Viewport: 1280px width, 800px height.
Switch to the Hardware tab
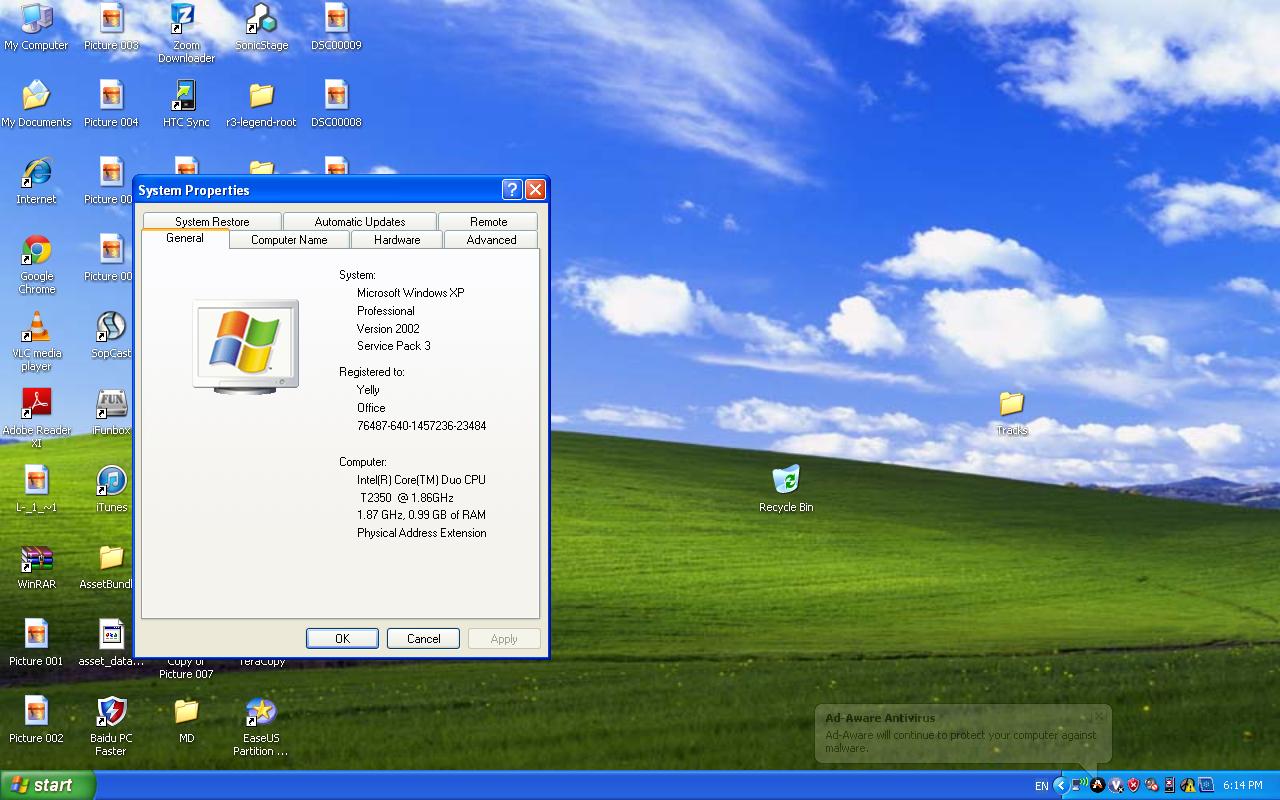(x=397, y=240)
